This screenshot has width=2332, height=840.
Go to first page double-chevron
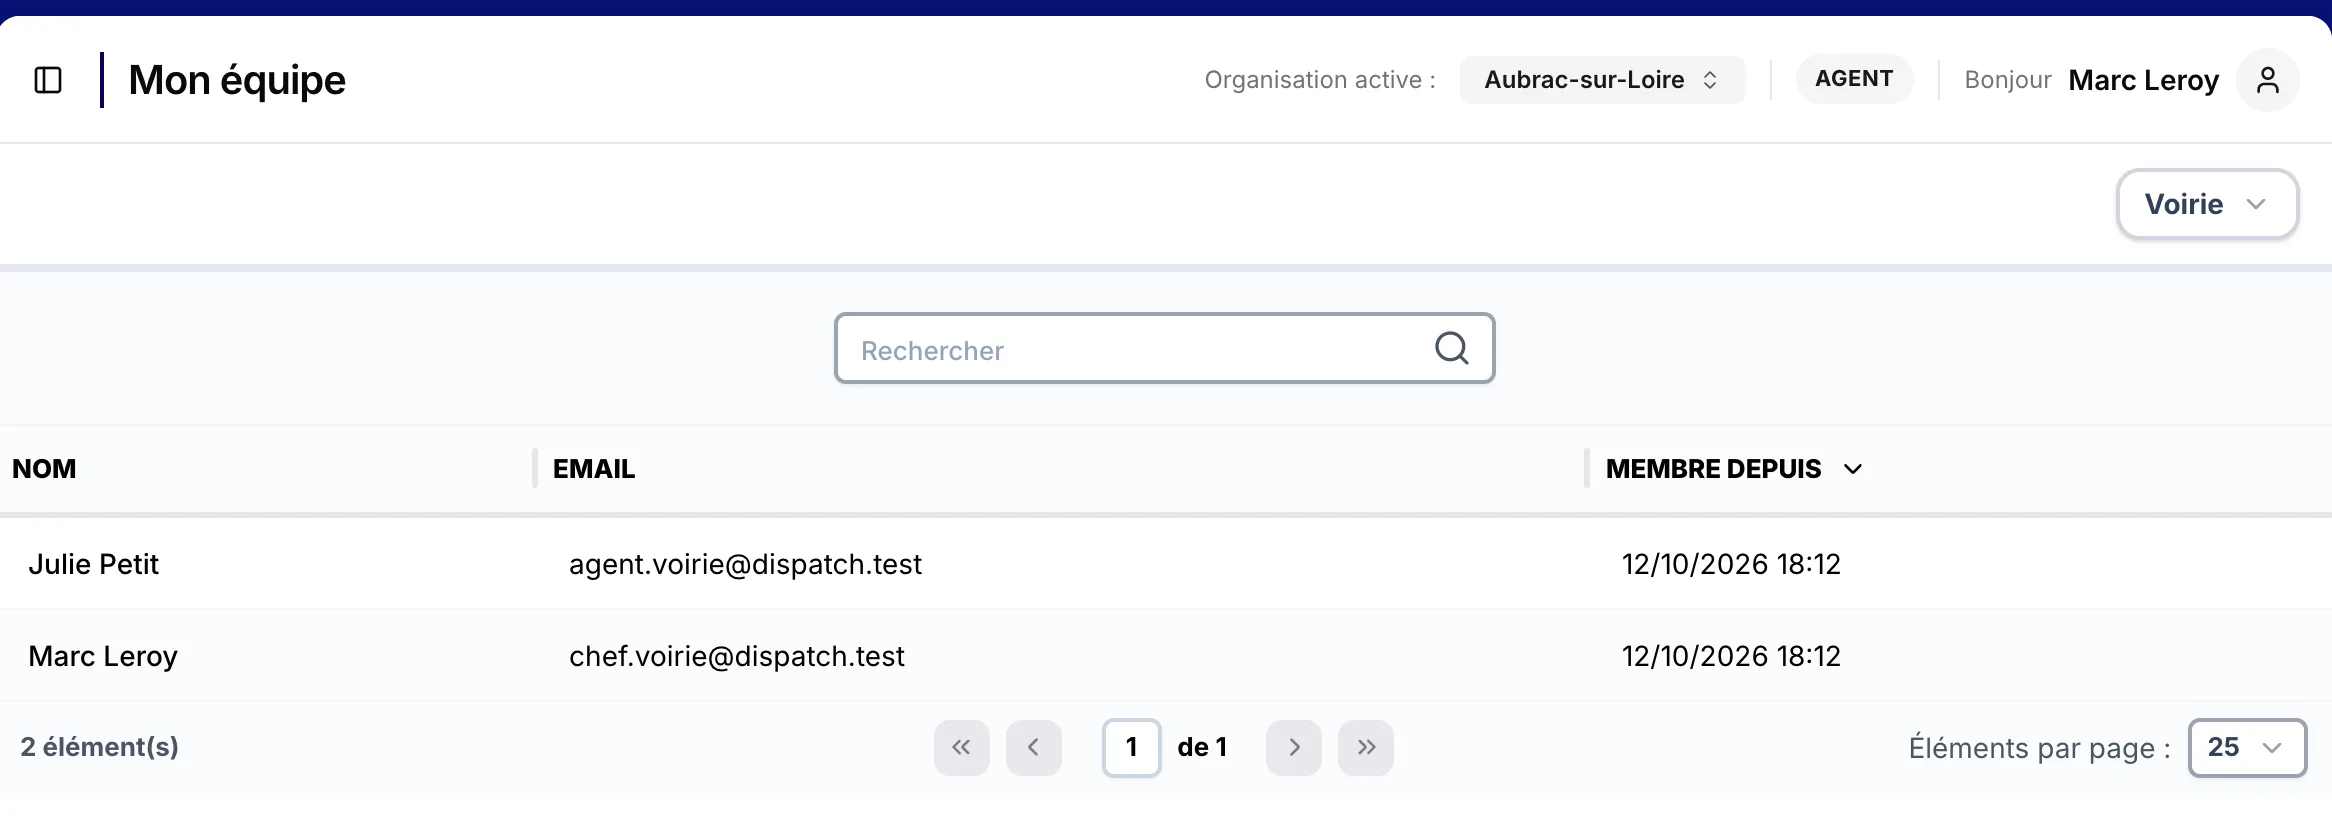pos(962,748)
